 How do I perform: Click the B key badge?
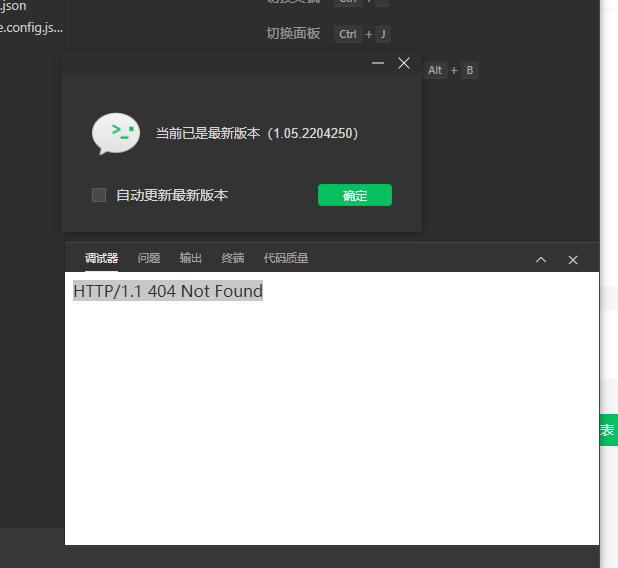click(x=470, y=70)
